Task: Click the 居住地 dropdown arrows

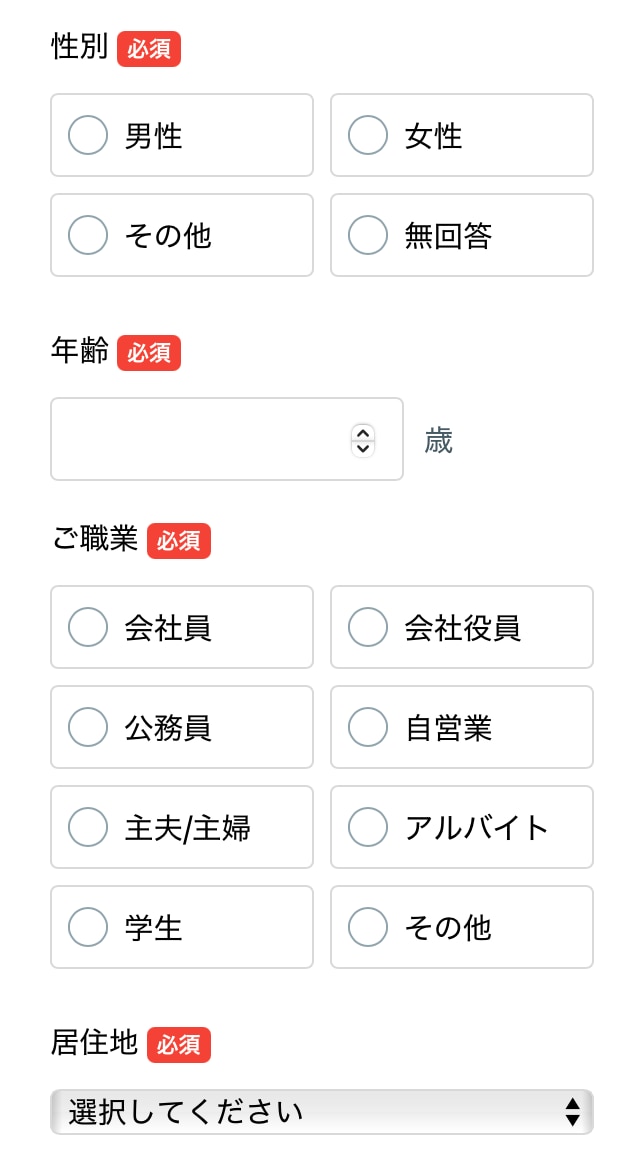Action: click(x=572, y=1111)
